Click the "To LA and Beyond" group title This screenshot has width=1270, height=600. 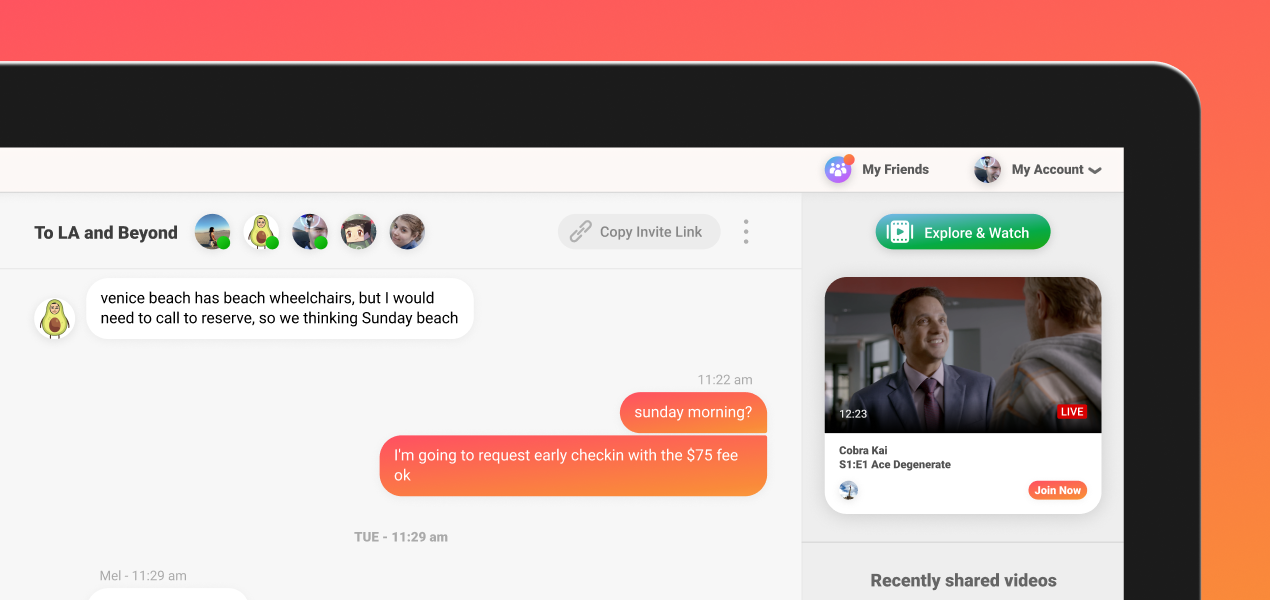pyautogui.click(x=106, y=233)
